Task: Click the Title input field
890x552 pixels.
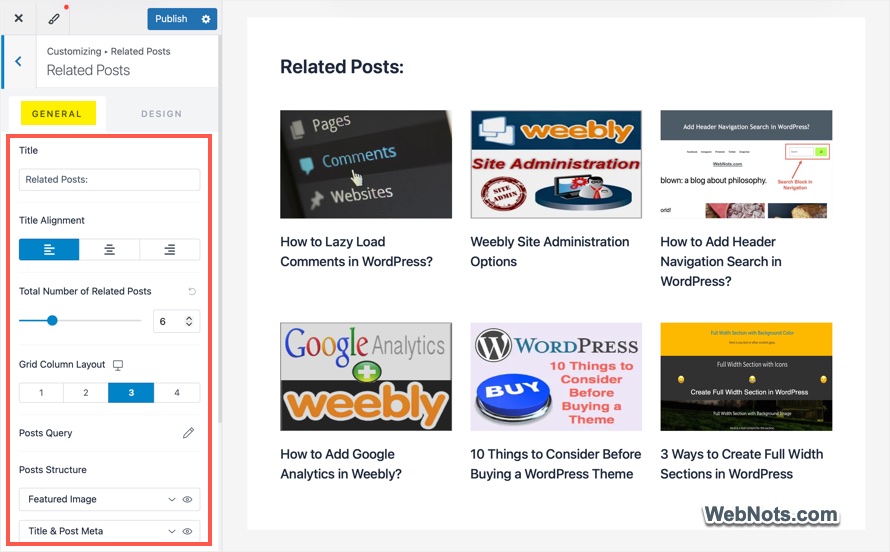Action: point(109,179)
